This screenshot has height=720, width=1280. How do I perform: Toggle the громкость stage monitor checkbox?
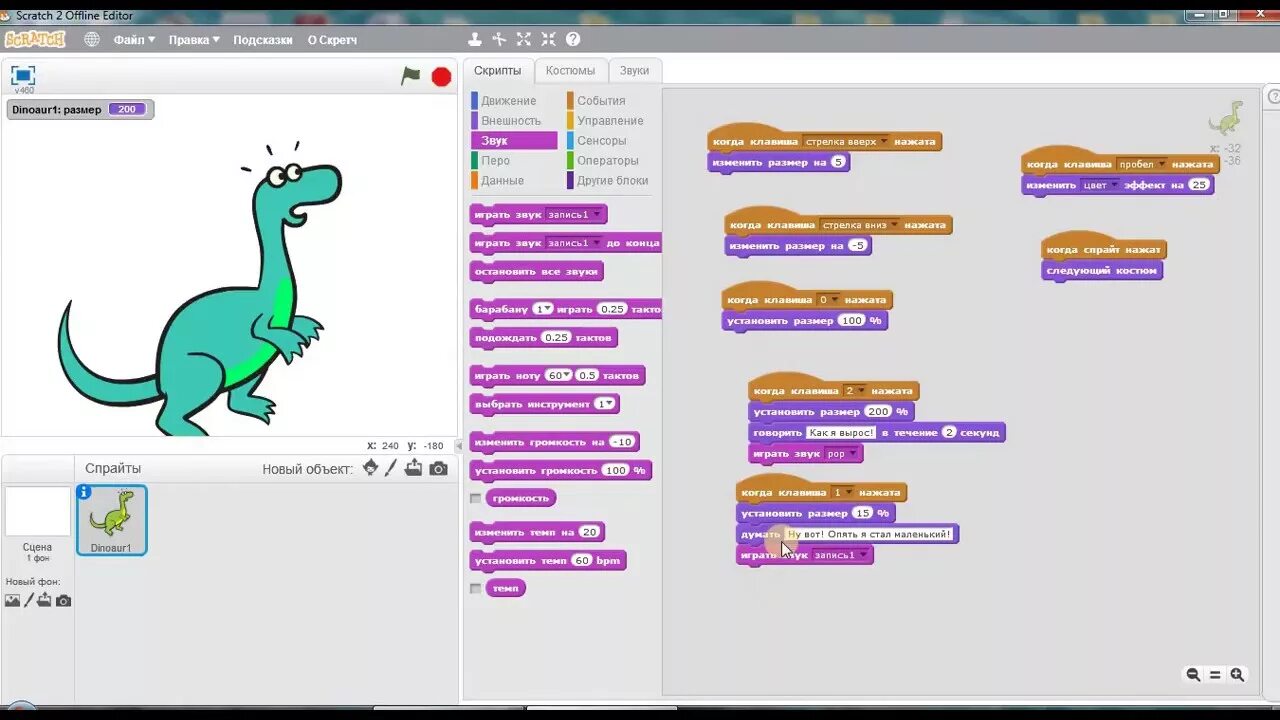click(x=476, y=498)
